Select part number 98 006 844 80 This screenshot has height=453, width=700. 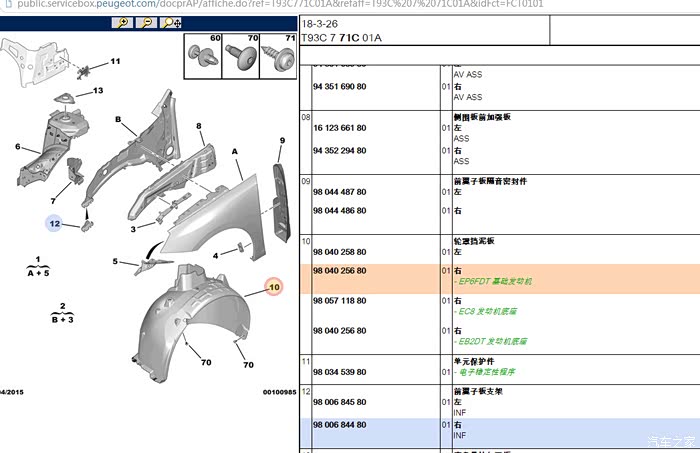click(x=340, y=425)
